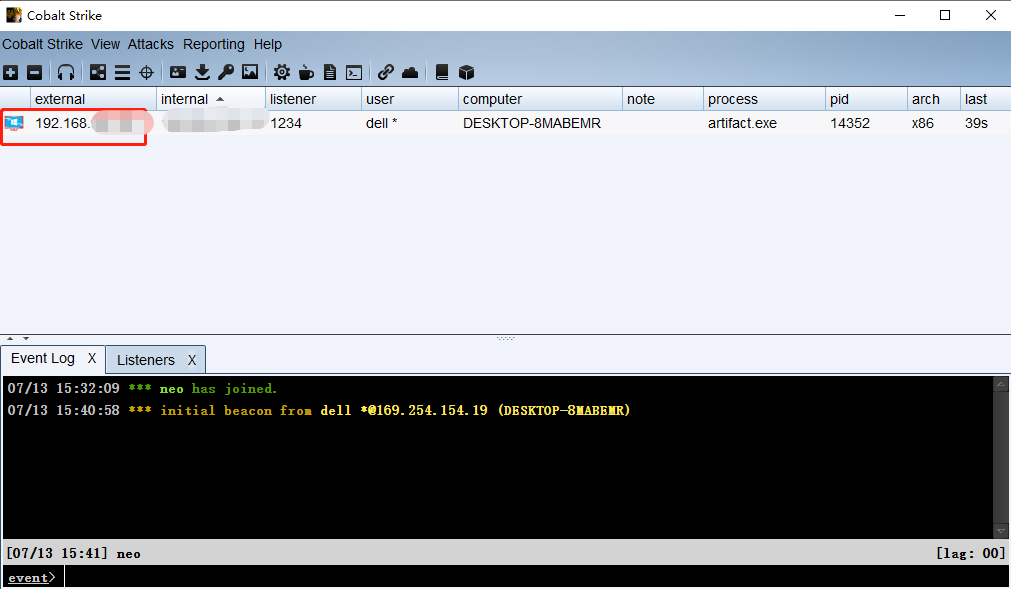Open the Attacks menu
Screen dimensions: 1011x589
150,44
